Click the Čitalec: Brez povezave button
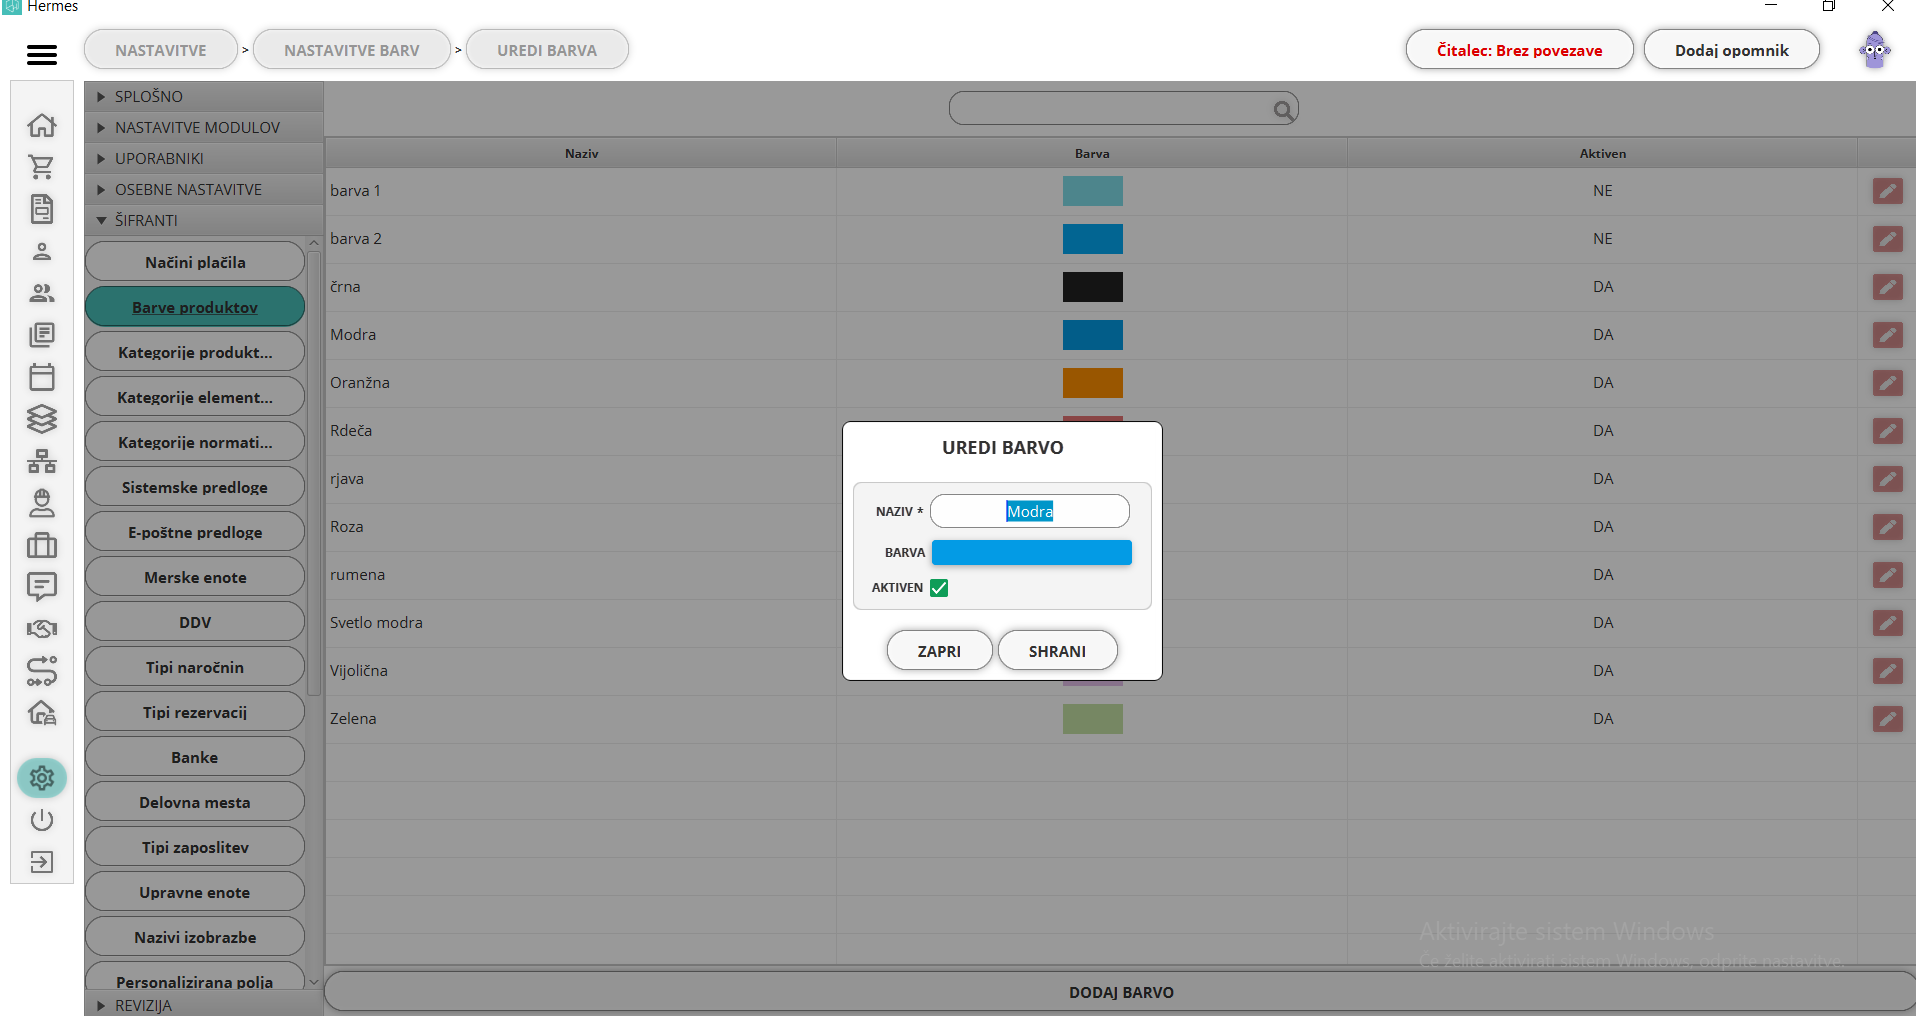The height and width of the screenshot is (1016, 1916). 1519,50
